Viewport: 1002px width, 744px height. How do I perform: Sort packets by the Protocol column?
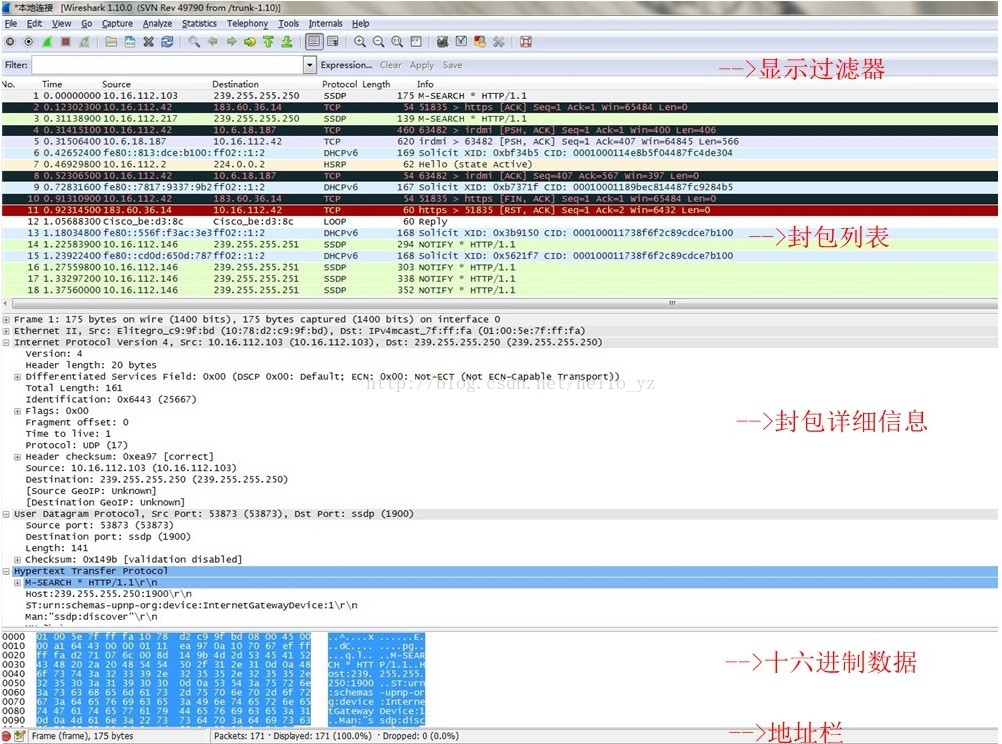tap(339, 84)
